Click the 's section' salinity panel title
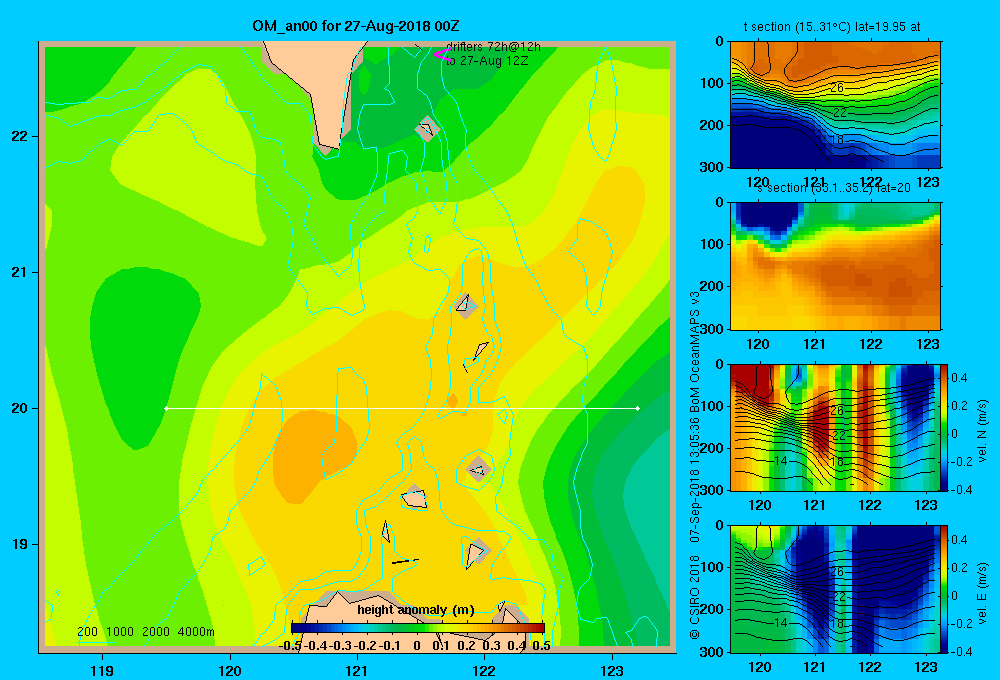Screen dimensions: 1000x680 click(833, 188)
